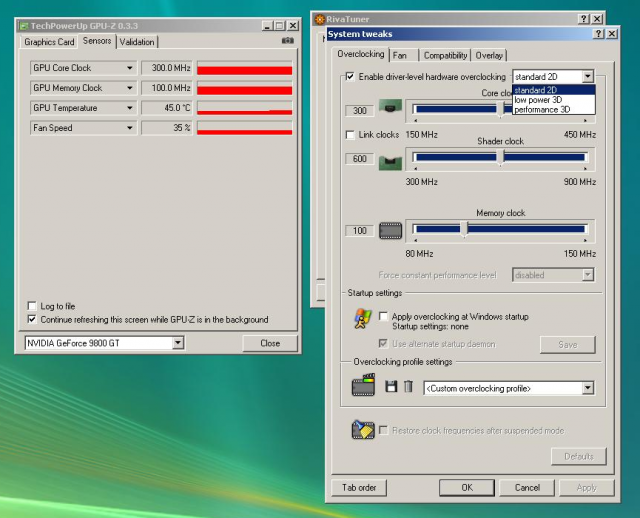The image size is (640, 518).
Task: Click the shader clock value field 600
Action: [360, 159]
